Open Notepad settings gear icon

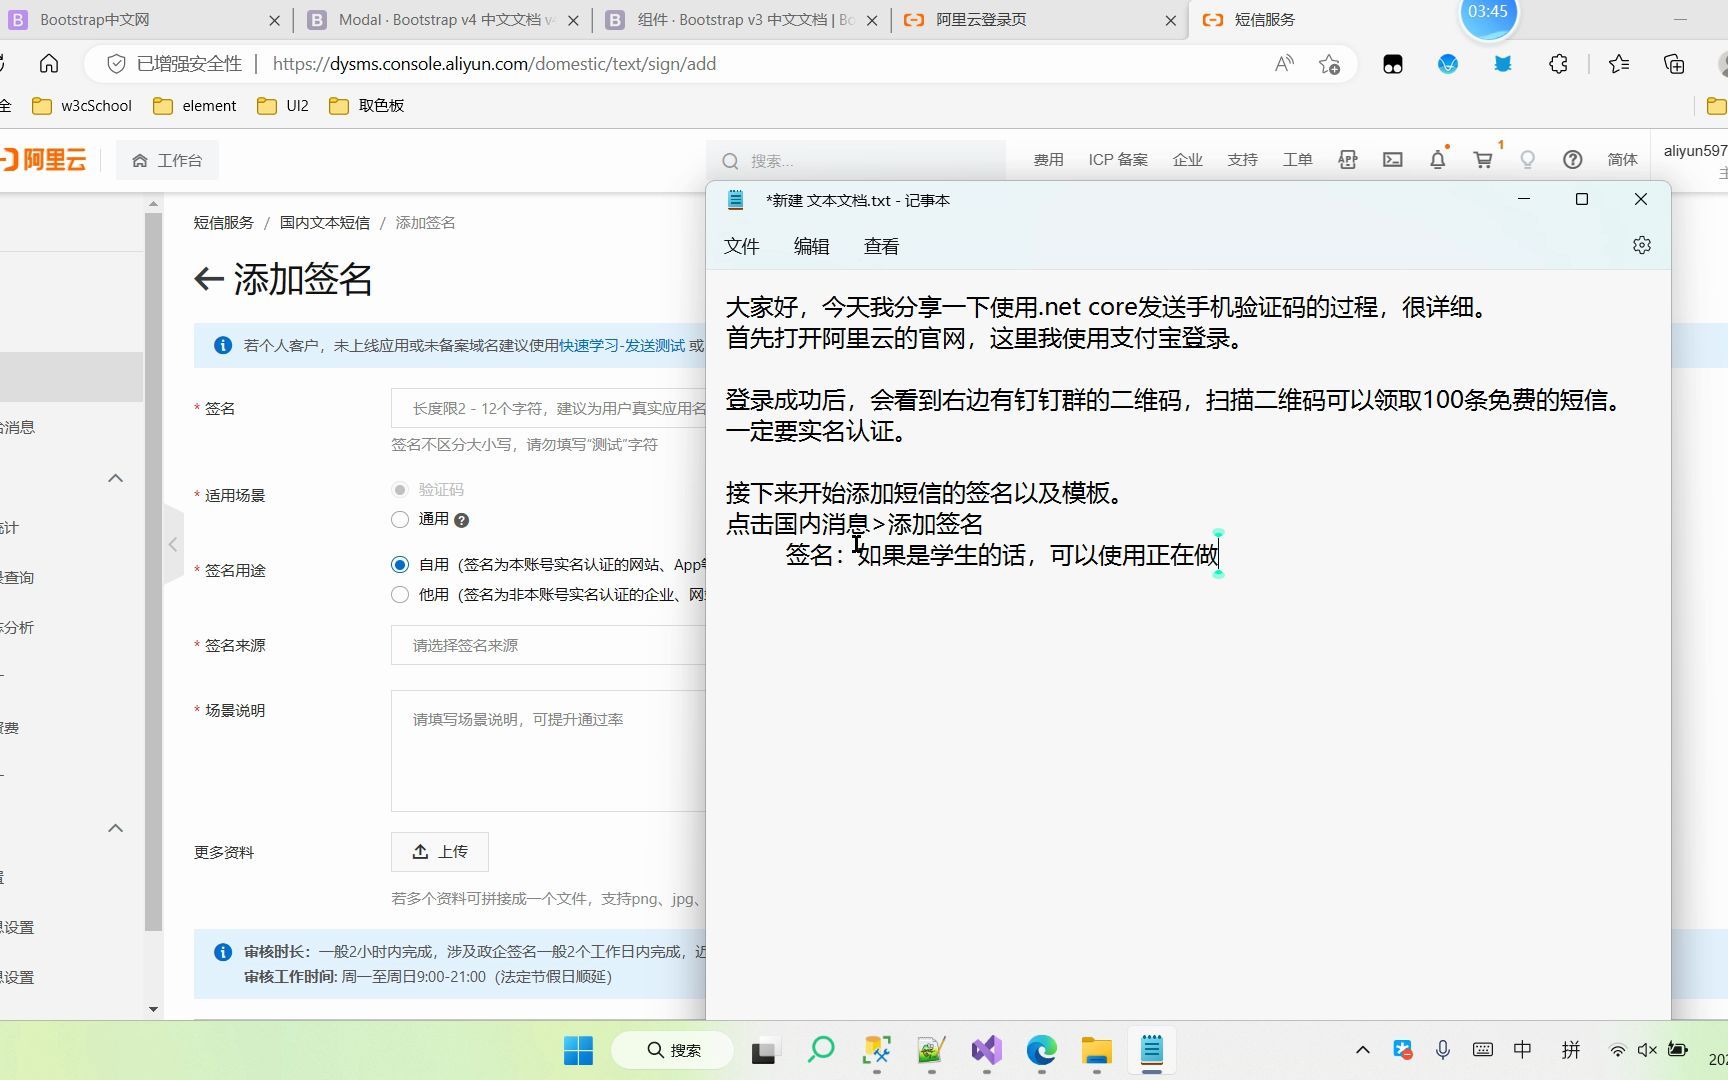point(1641,245)
